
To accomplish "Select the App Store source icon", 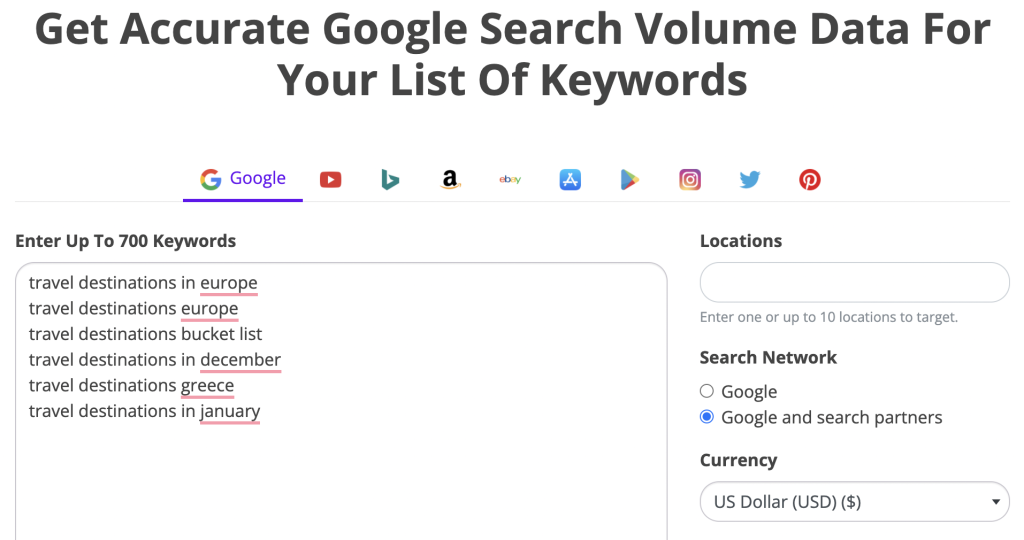I will point(570,180).
